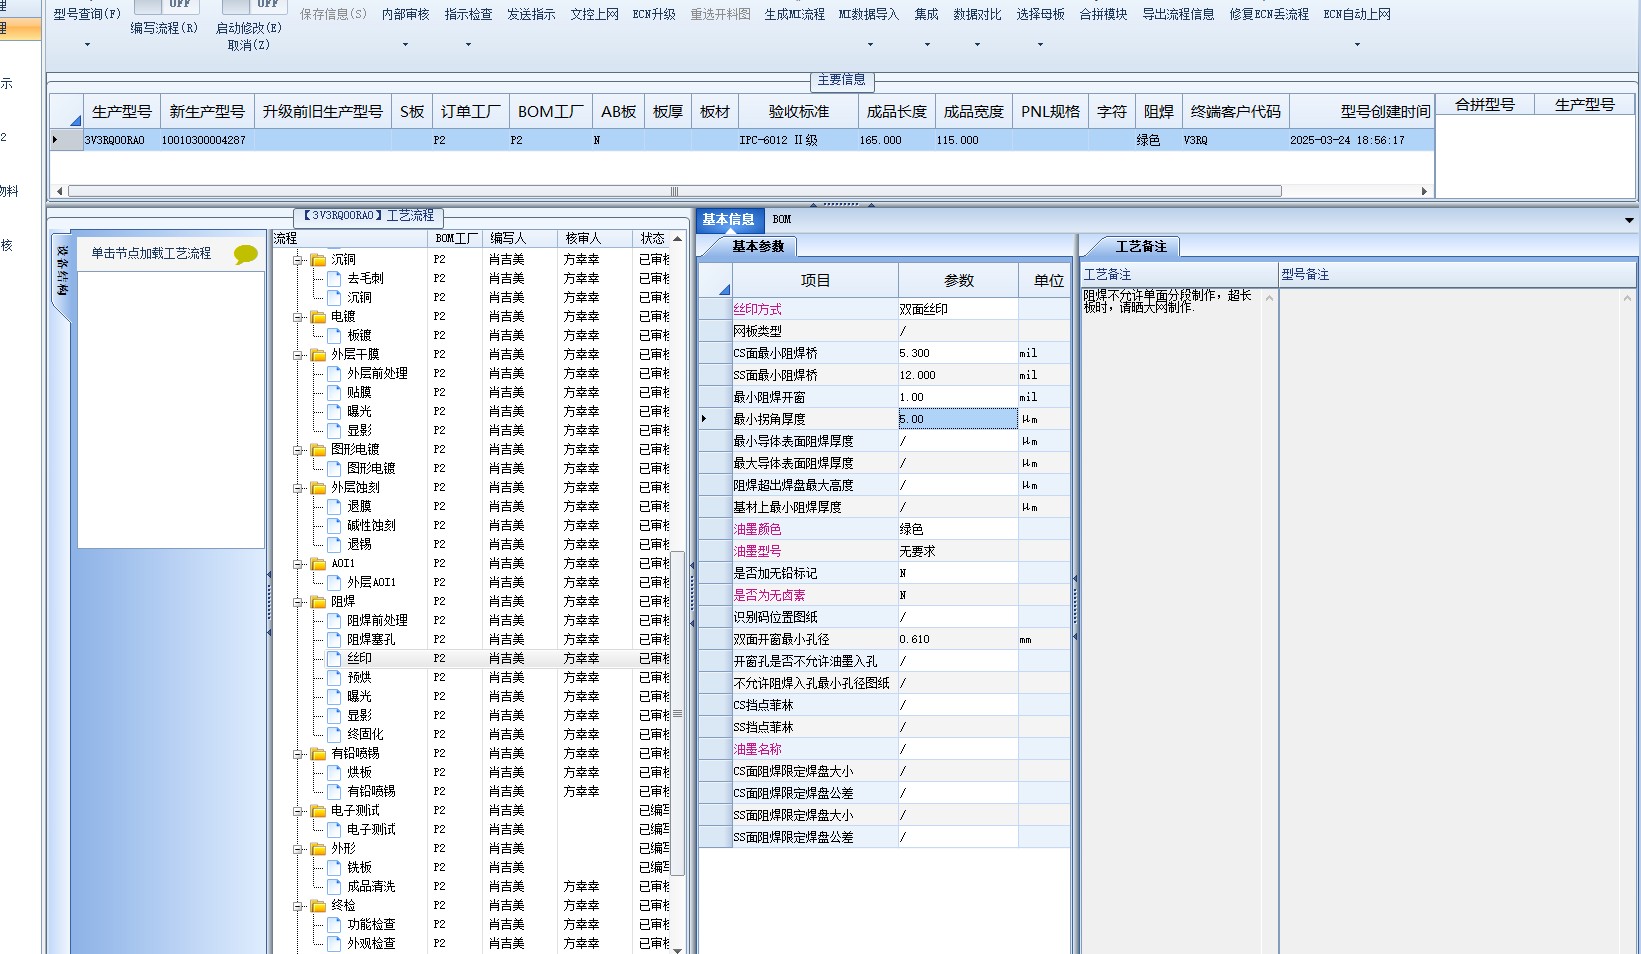The width and height of the screenshot is (1641, 954).
Task: Select the 基本参数 tab
Action: (758, 246)
